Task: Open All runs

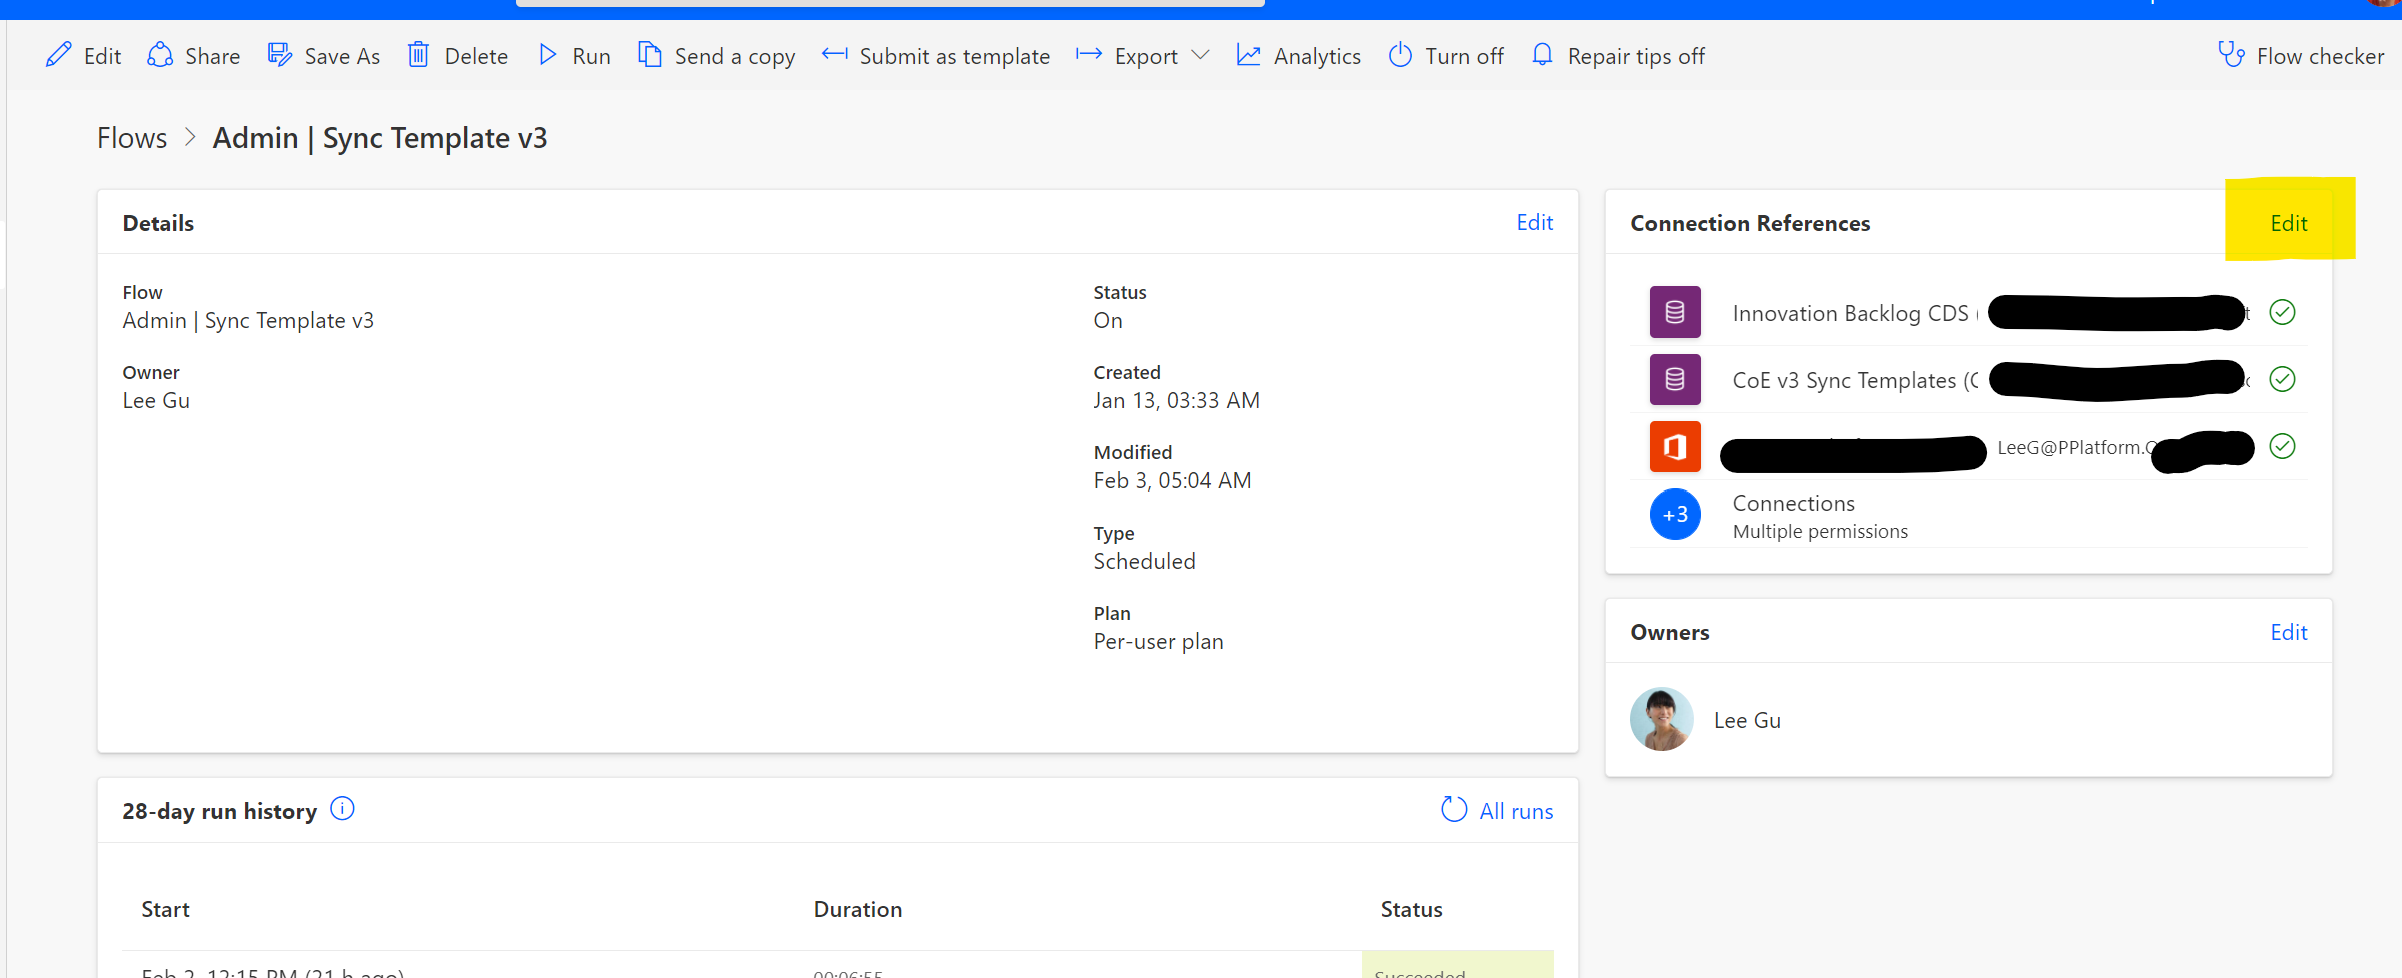Action: (x=1516, y=810)
